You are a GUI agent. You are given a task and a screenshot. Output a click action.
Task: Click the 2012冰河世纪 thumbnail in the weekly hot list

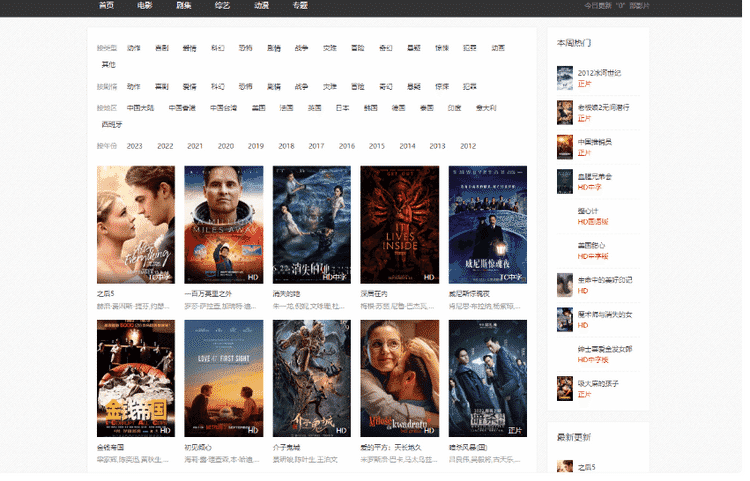coord(564,77)
